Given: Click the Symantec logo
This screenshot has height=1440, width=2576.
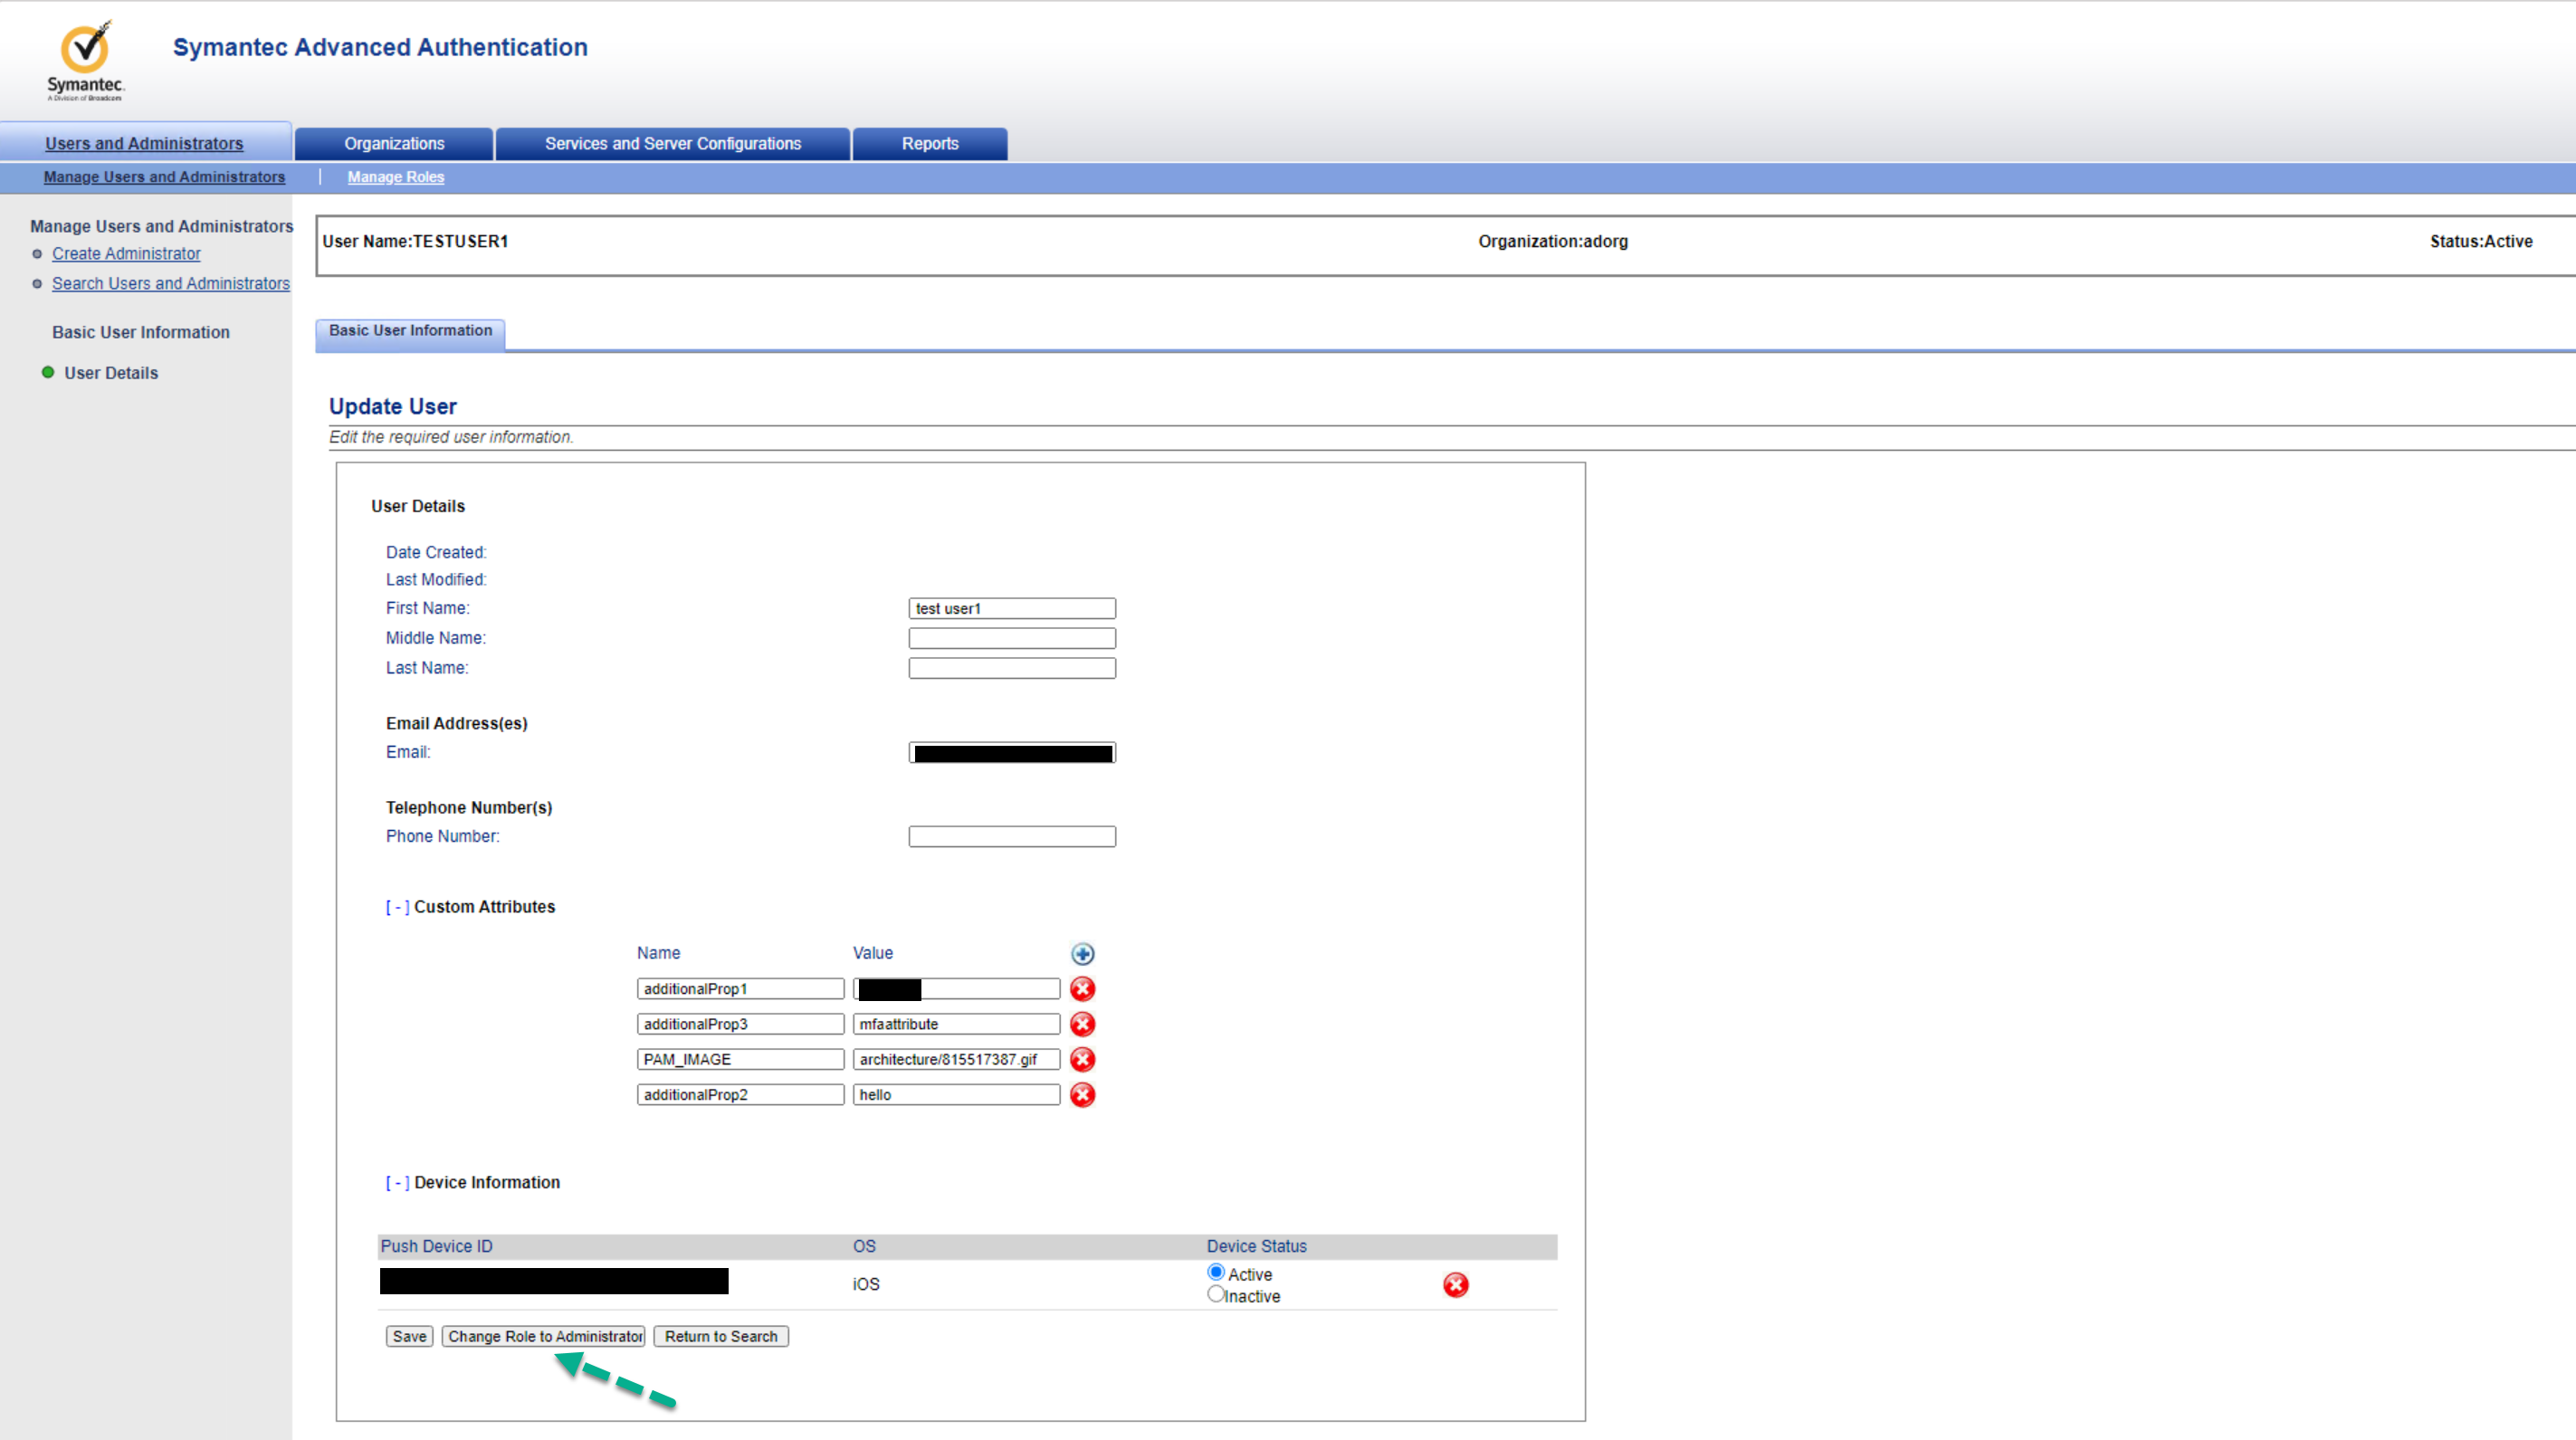Looking at the screenshot, I should coord(85,60).
